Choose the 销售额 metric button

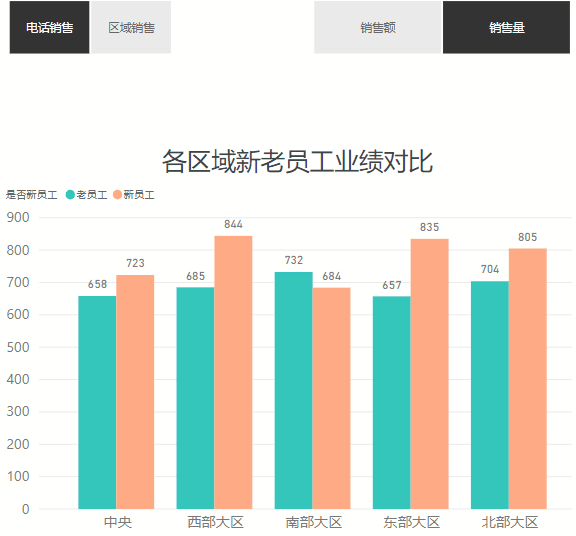(x=378, y=27)
